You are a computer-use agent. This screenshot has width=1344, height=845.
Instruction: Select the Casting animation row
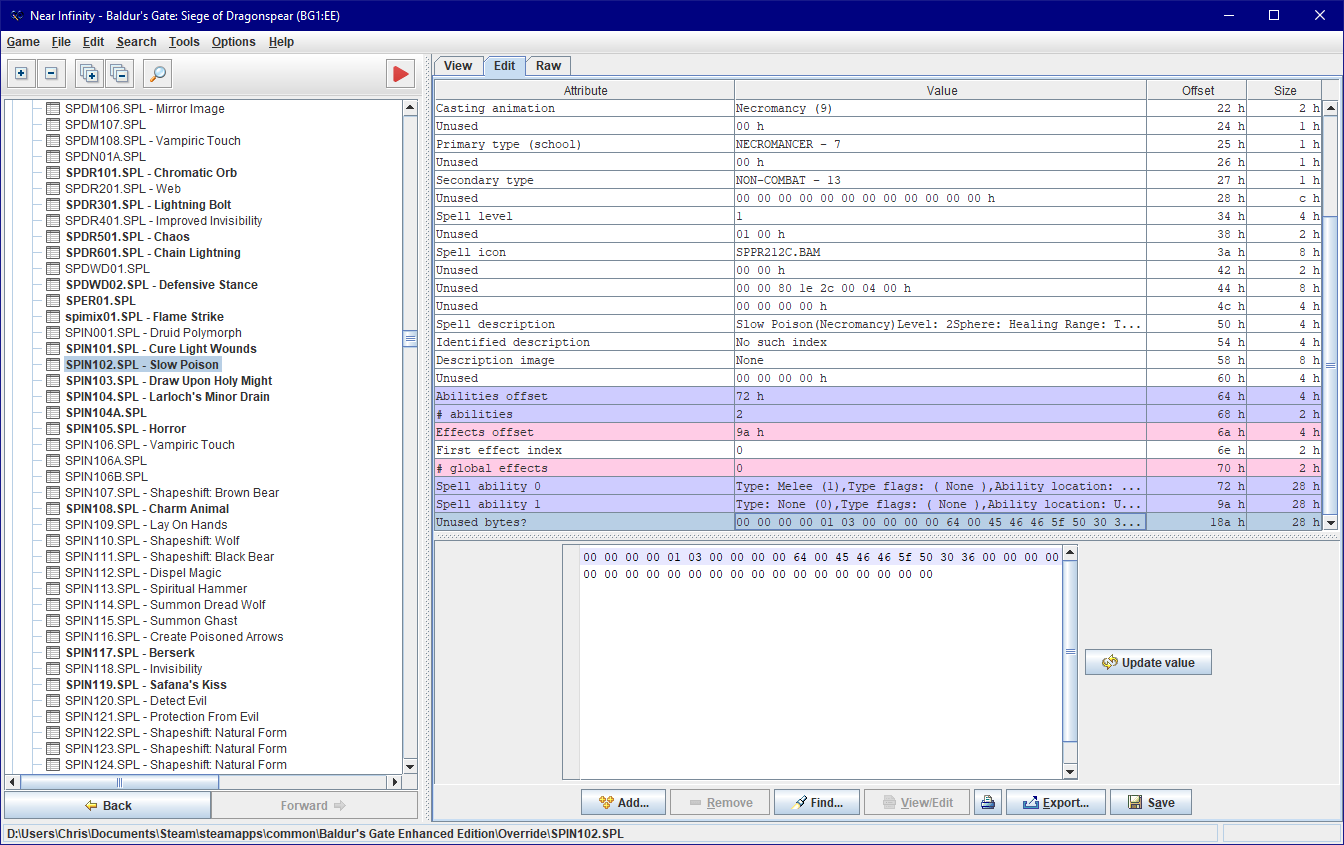pyautogui.click(x=878, y=108)
